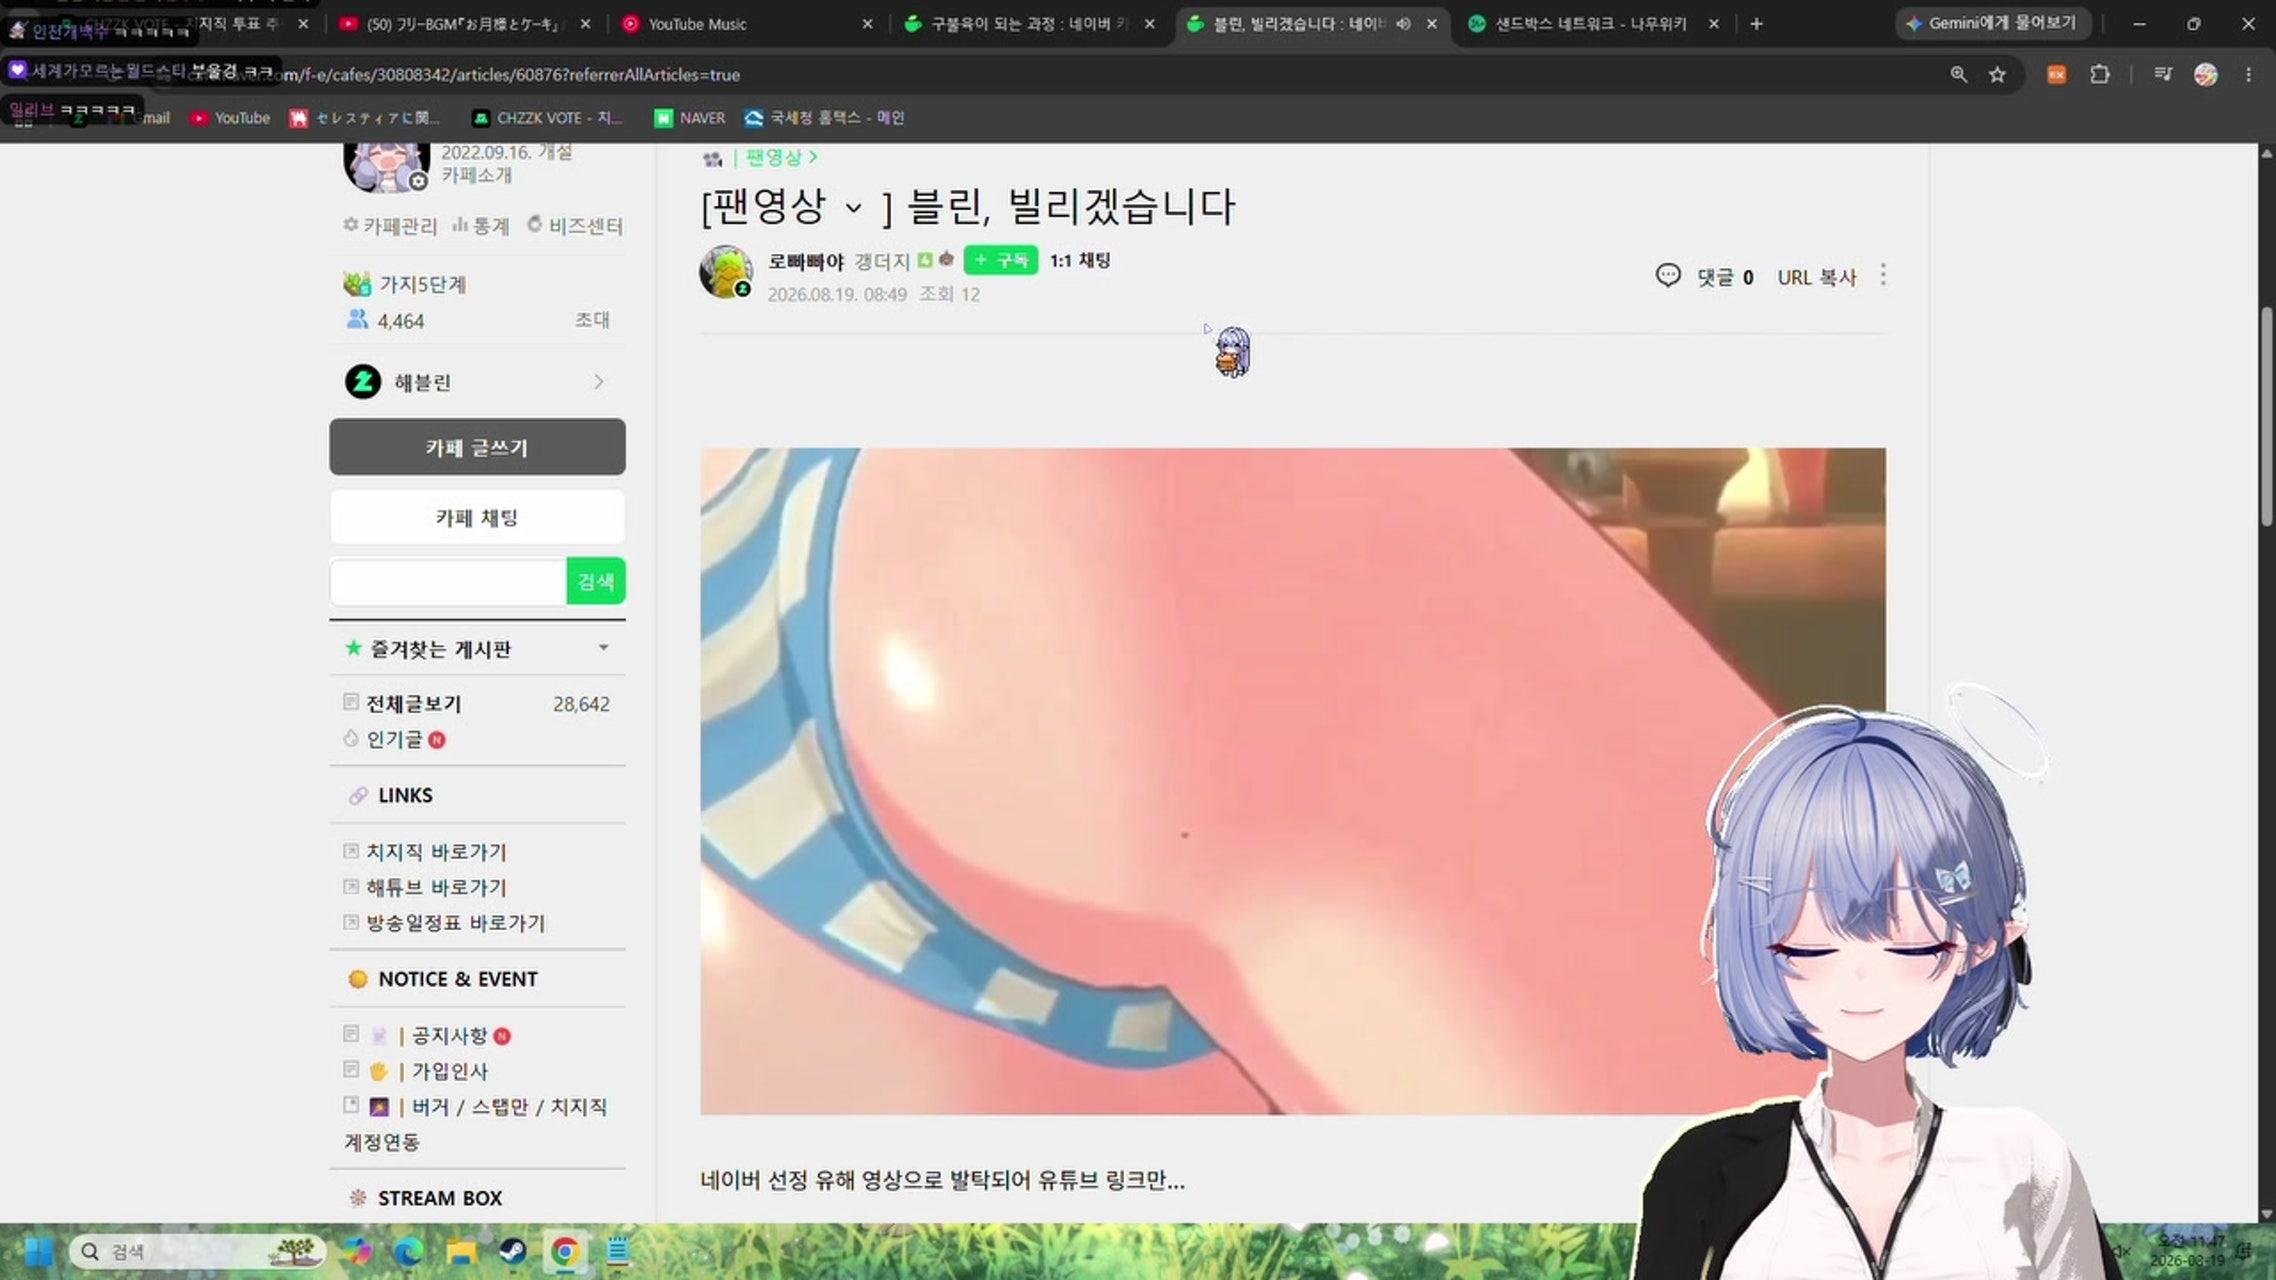Open 버거 / 스탭만 / 치지직 계정연동 board
2276x1280 pixels.
point(476,1124)
